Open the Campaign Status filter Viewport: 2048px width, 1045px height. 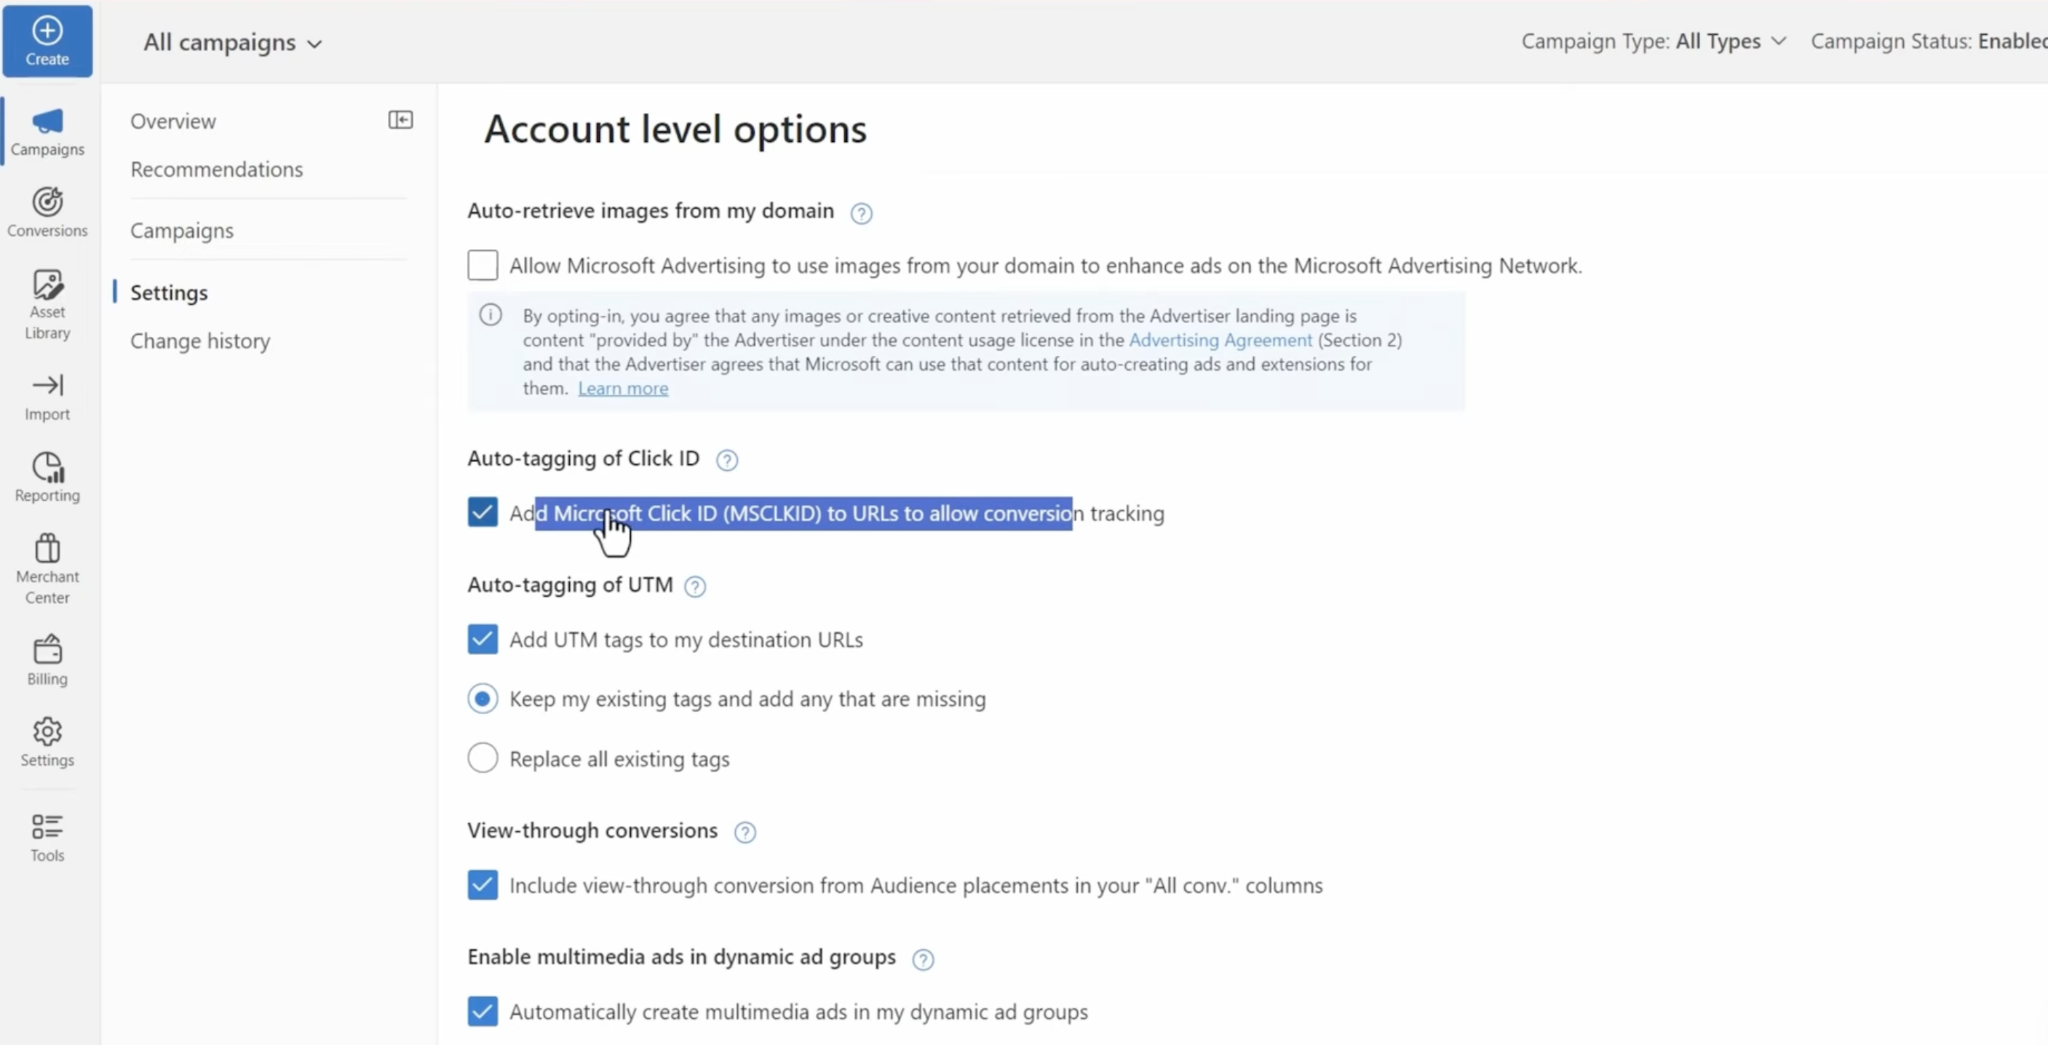point(1929,41)
